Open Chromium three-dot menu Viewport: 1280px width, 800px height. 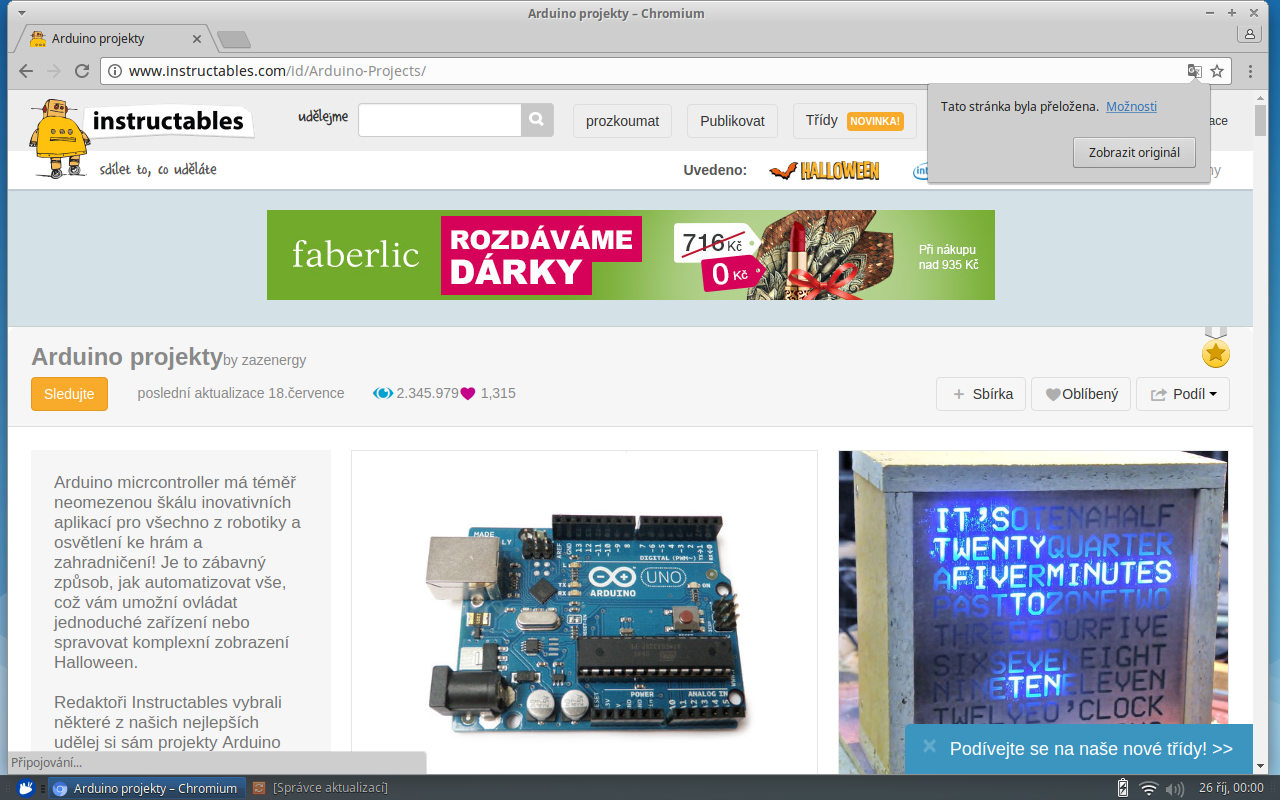(1250, 71)
